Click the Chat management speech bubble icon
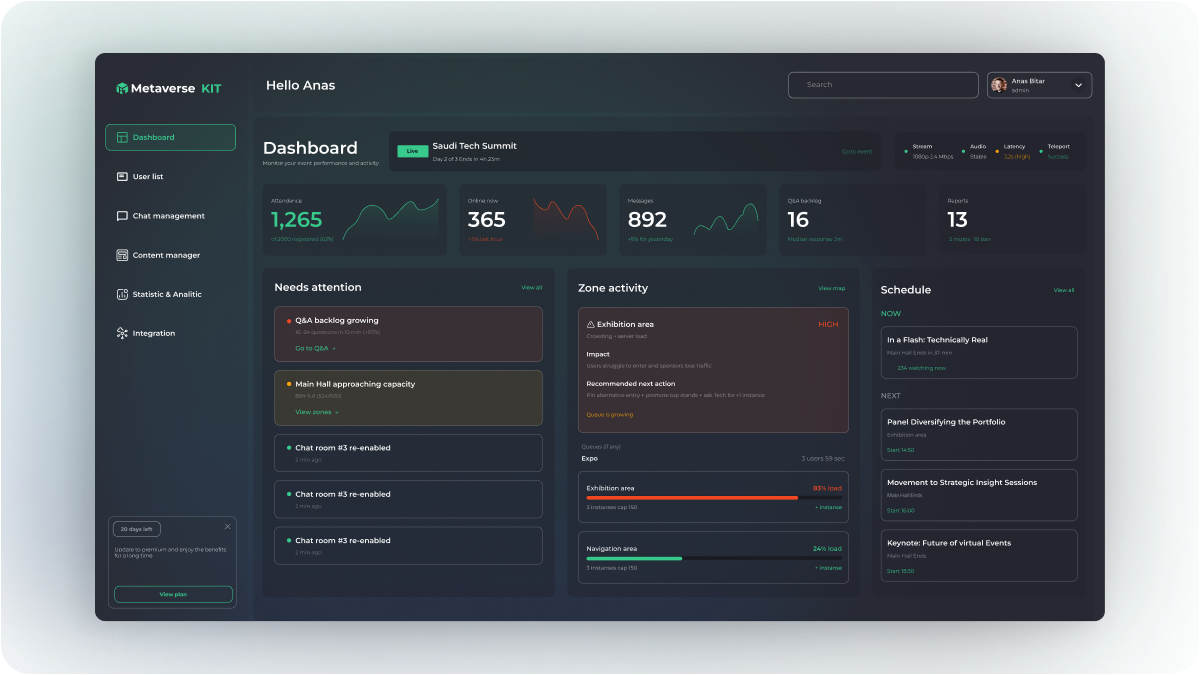 122,216
